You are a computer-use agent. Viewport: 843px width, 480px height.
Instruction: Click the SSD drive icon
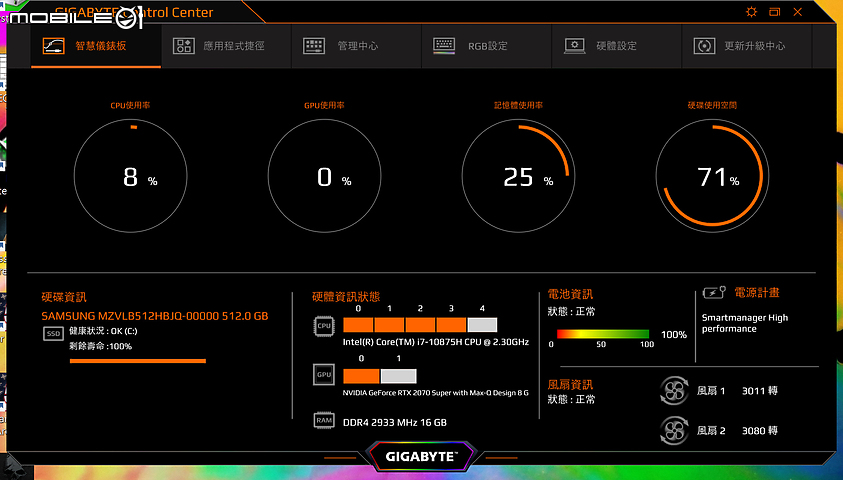click(53, 334)
